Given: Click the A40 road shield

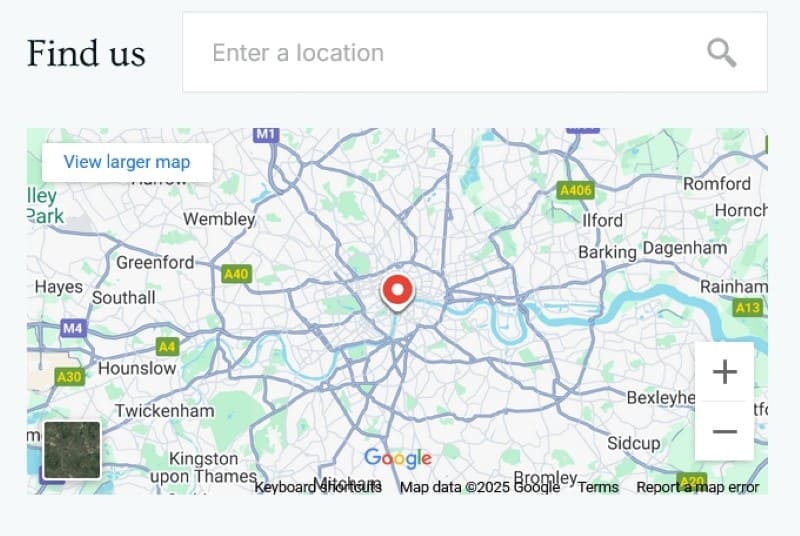Looking at the screenshot, I should [236, 273].
